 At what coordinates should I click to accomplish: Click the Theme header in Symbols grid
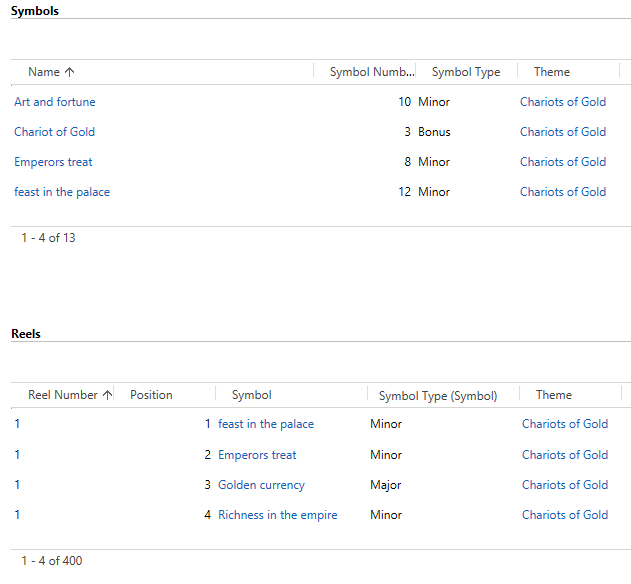[552, 72]
